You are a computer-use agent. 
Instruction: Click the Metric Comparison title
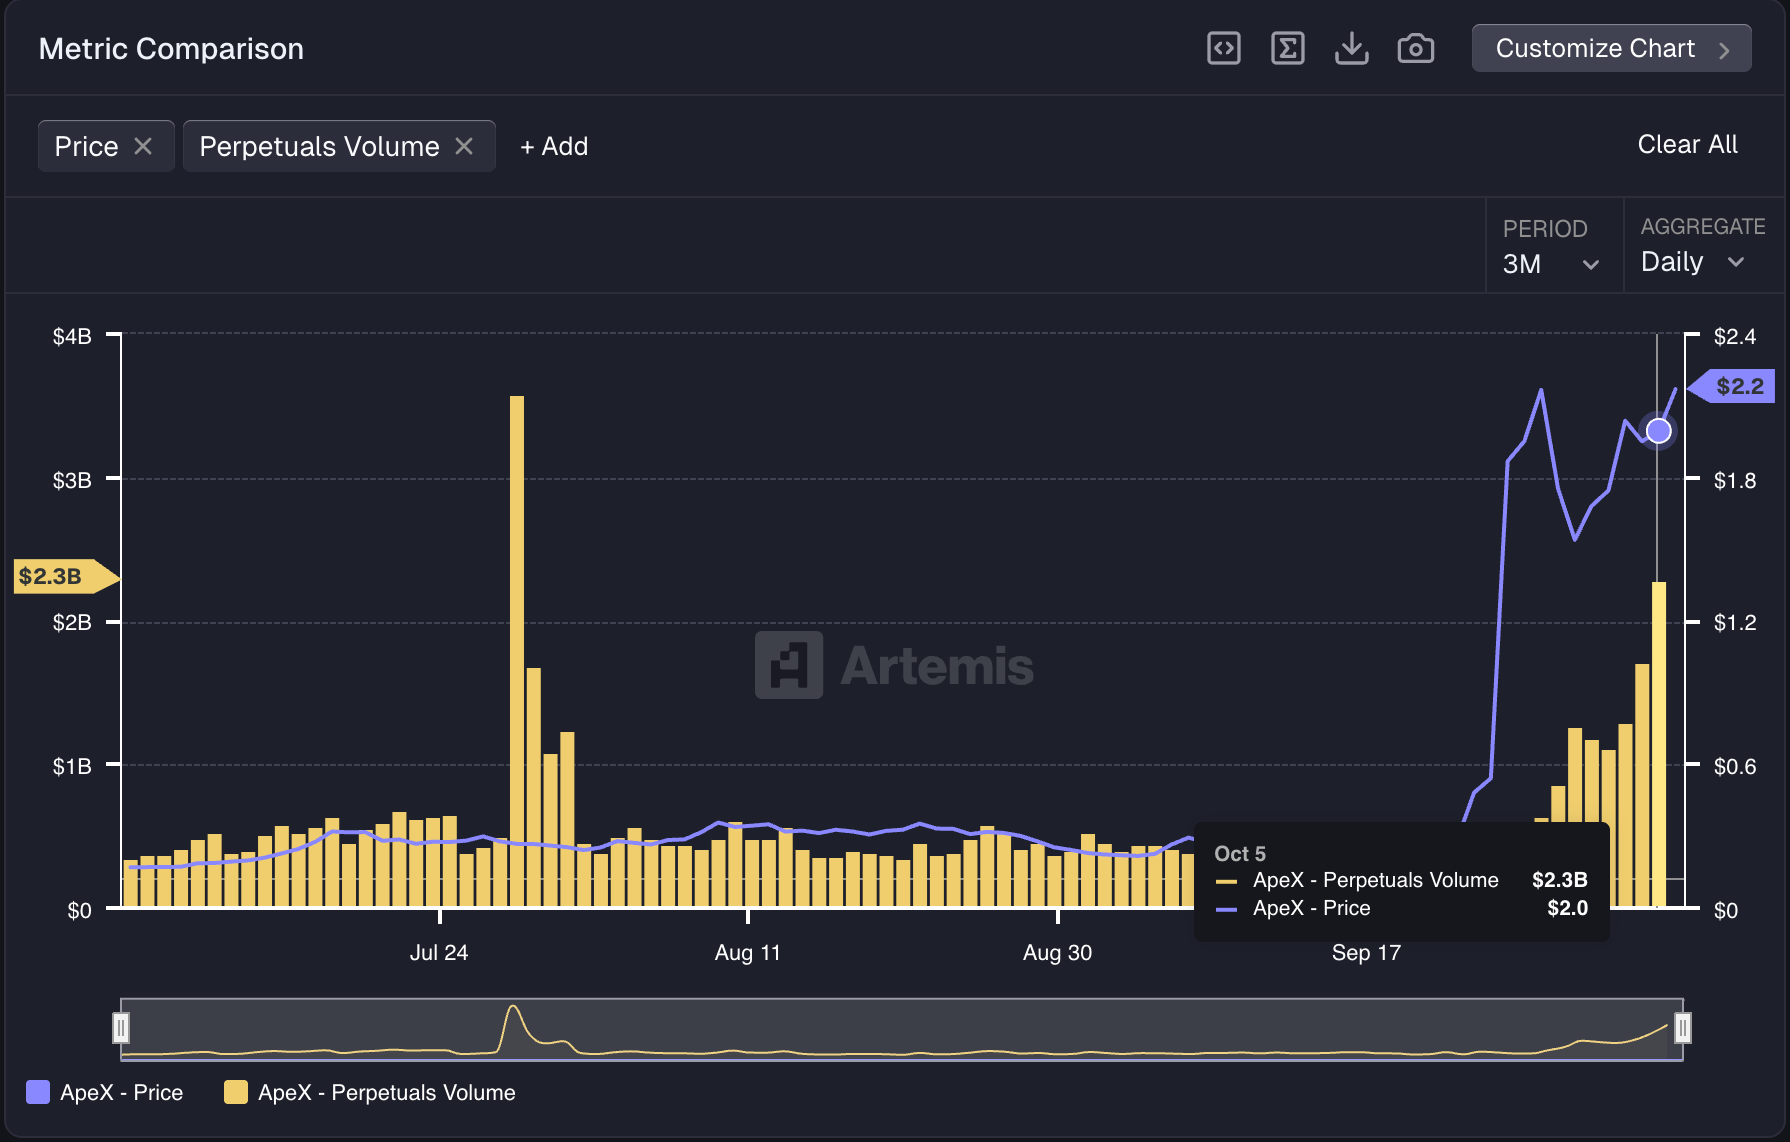click(171, 49)
